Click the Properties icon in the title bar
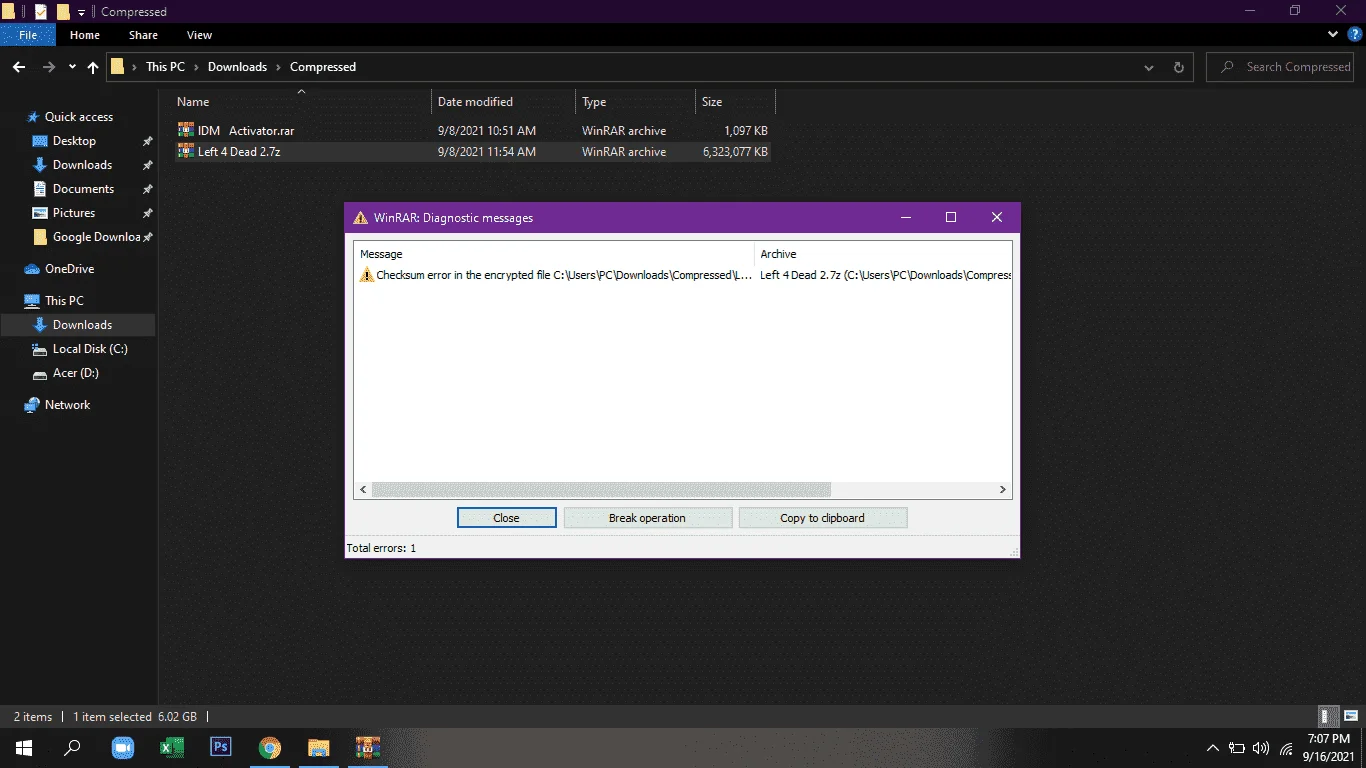The height and width of the screenshot is (768, 1366). coord(41,12)
